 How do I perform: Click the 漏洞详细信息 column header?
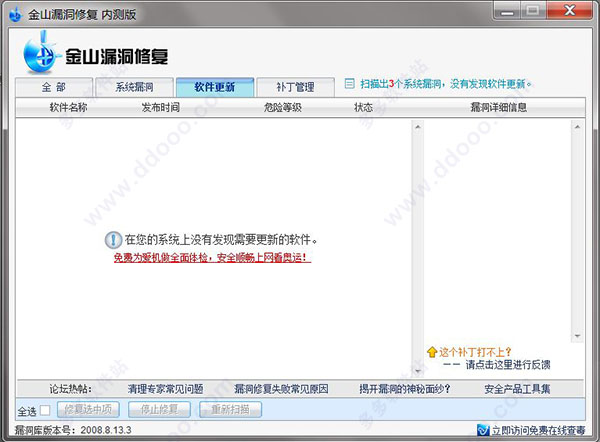pos(498,107)
